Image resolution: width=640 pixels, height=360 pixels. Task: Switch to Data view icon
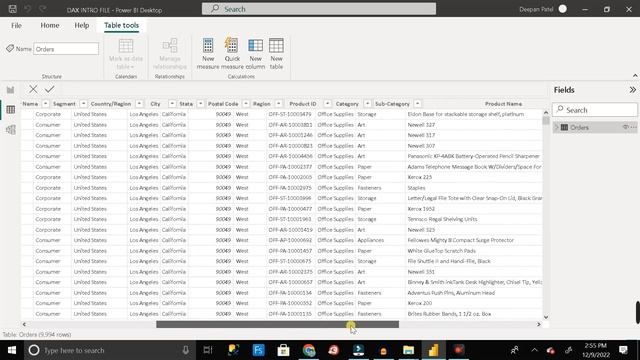click(11, 109)
